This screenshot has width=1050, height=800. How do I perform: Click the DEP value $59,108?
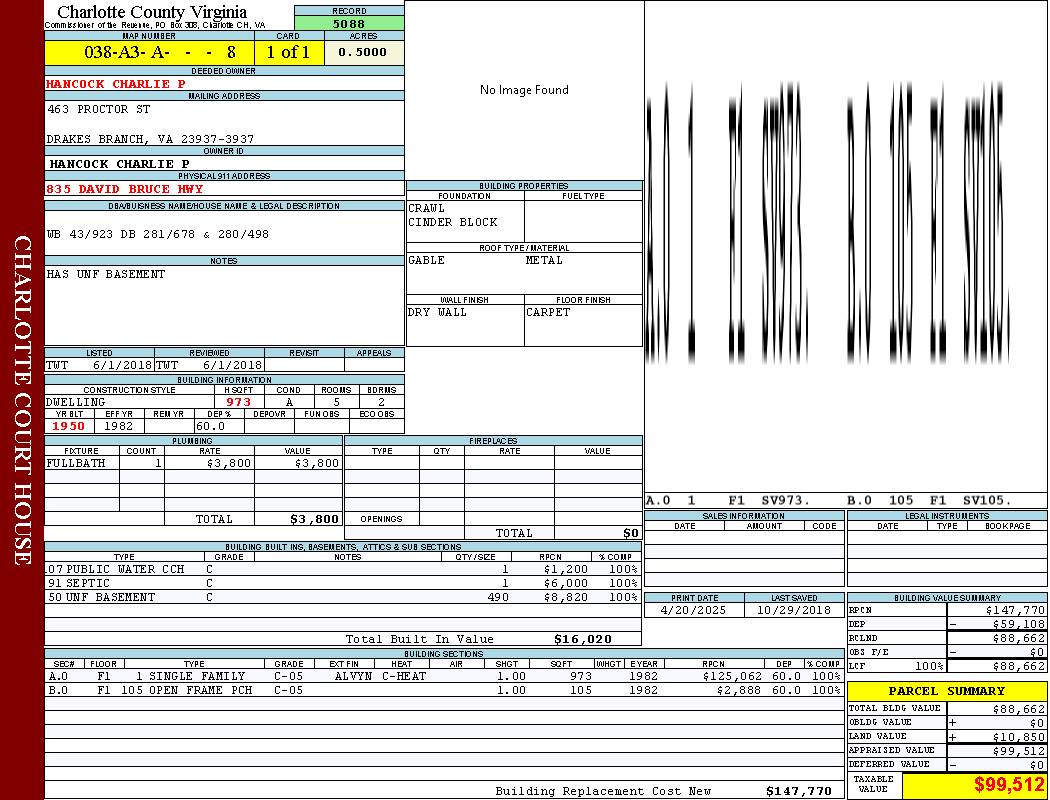[1018, 625]
